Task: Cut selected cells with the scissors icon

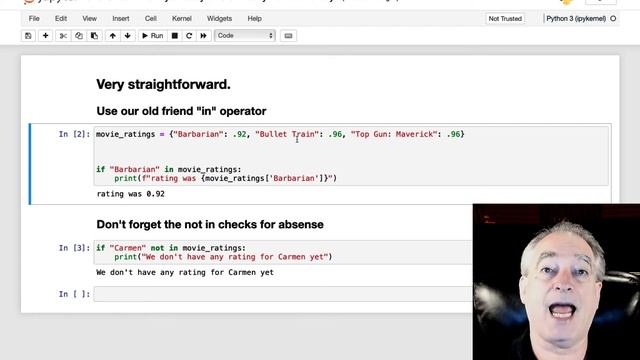Action: pyautogui.click(x=63, y=36)
